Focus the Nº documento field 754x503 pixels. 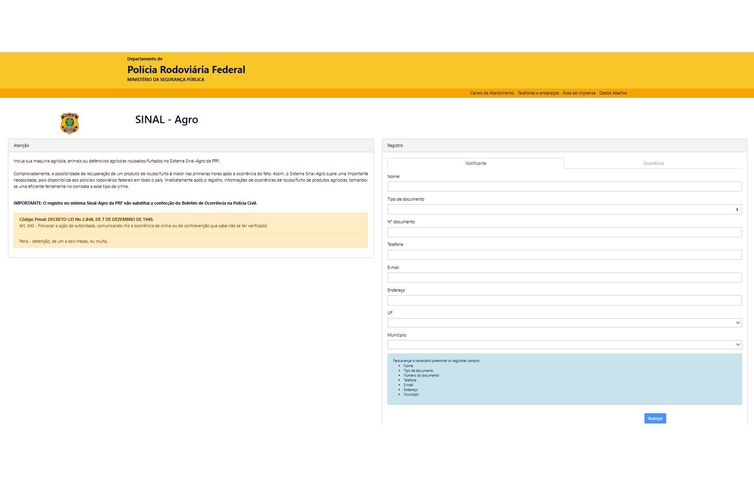(564, 232)
